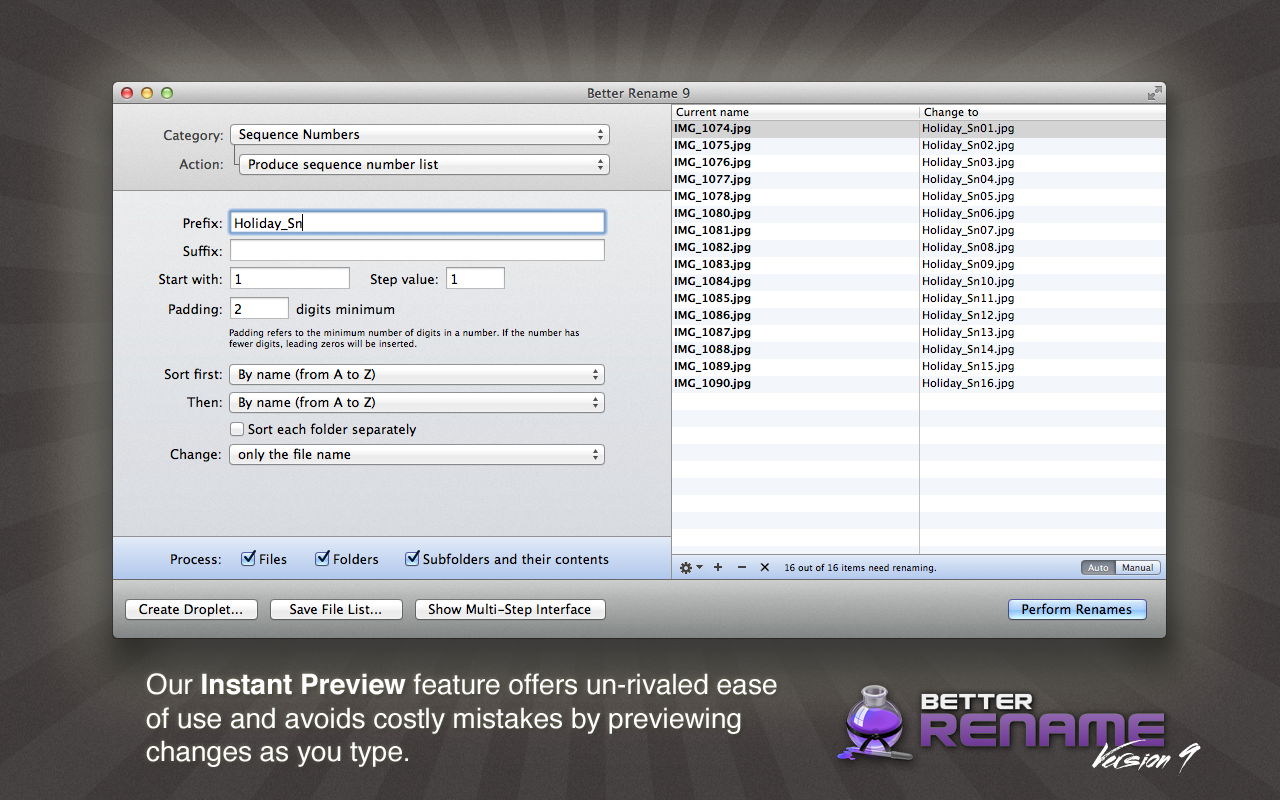This screenshot has height=800, width=1280.
Task: Click the minus icon to remove item
Action: click(742, 567)
